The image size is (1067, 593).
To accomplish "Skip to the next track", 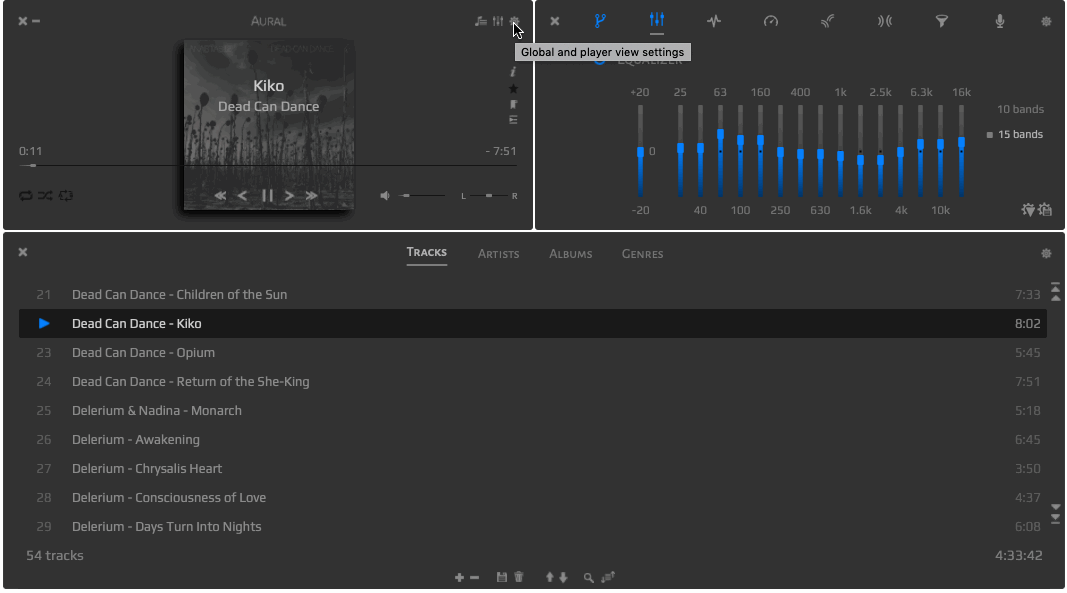I will point(312,196).
